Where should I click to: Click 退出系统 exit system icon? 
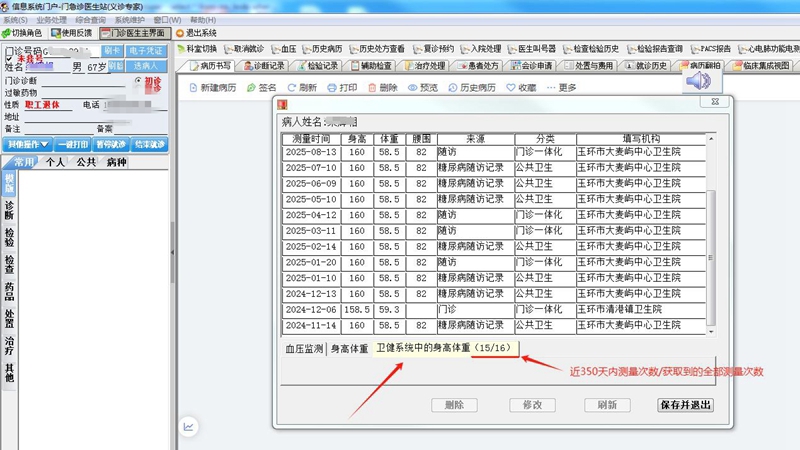[x=180, y=33]
